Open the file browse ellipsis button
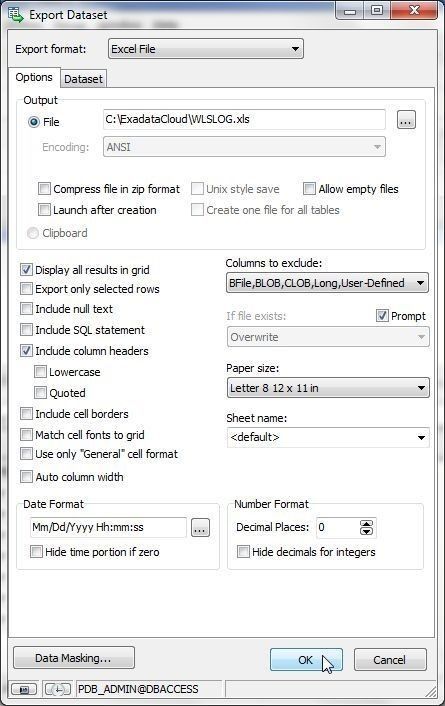Viewport: 445px width, 706px height. click(x=406, y=120)
